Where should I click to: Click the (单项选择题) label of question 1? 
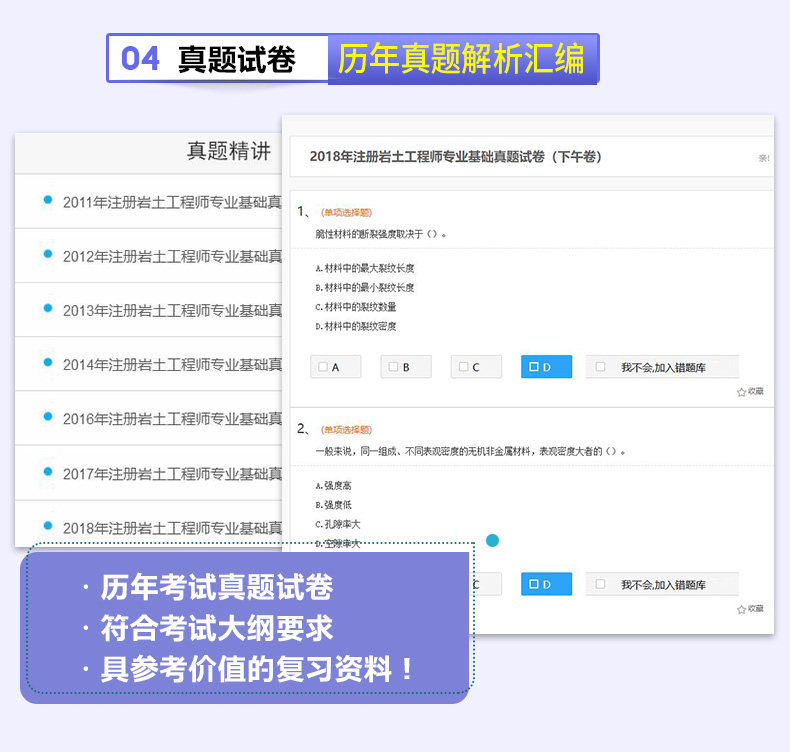(346, 213)
